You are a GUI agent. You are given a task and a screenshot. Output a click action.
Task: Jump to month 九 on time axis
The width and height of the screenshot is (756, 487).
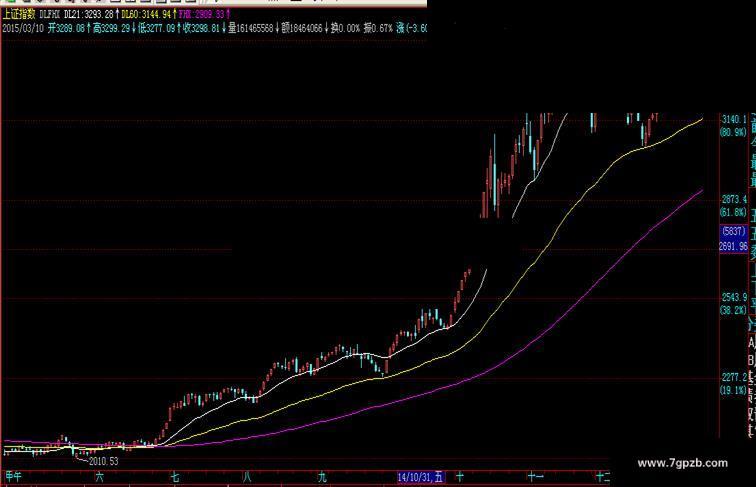322,477
